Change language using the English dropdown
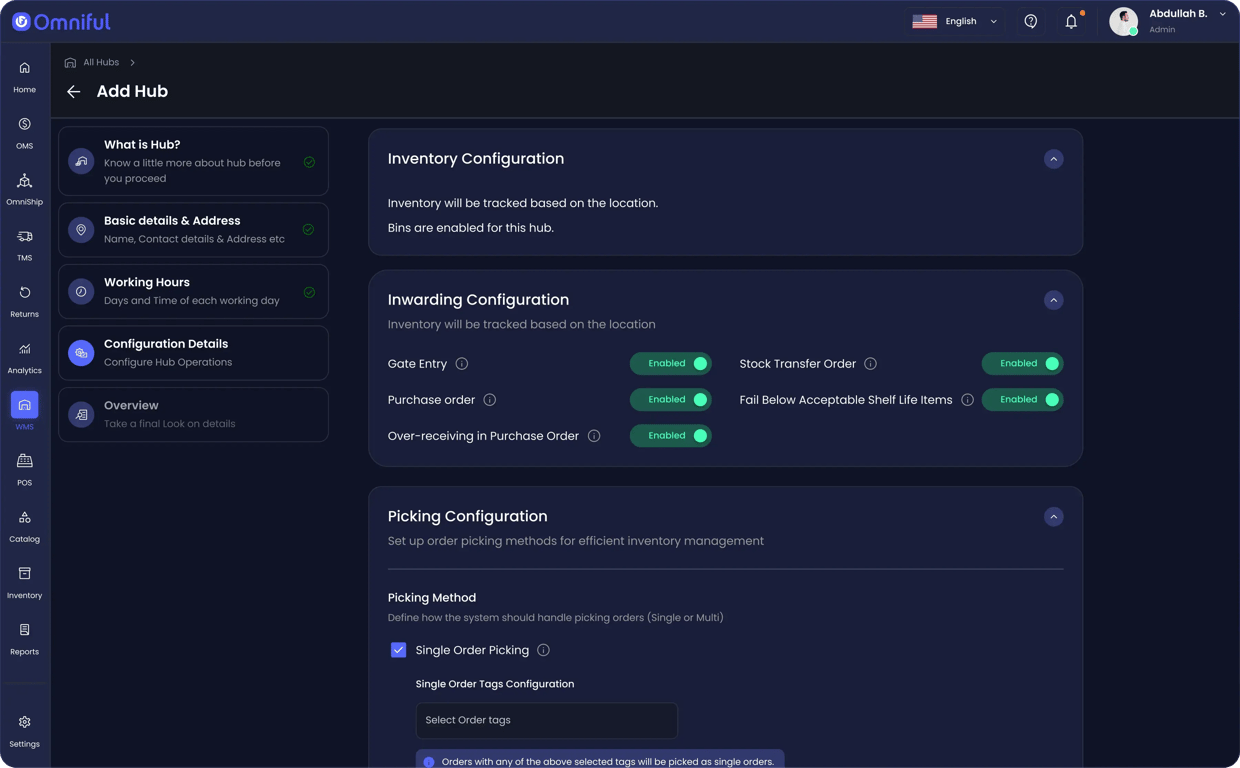Viewport: 1240px width, 768px height. [955, 21]
